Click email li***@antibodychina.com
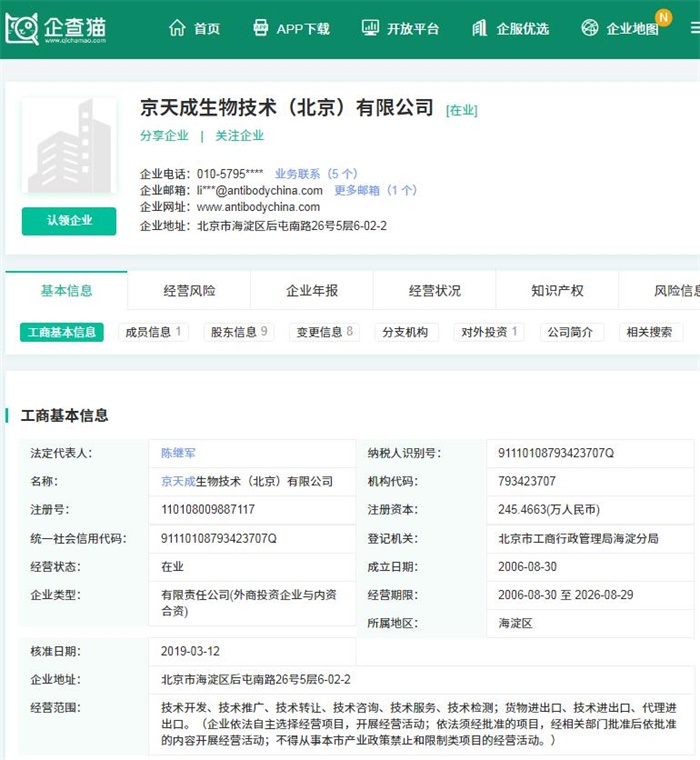The width and height of the screenshot is (700, 760). [x=259, y=190]
